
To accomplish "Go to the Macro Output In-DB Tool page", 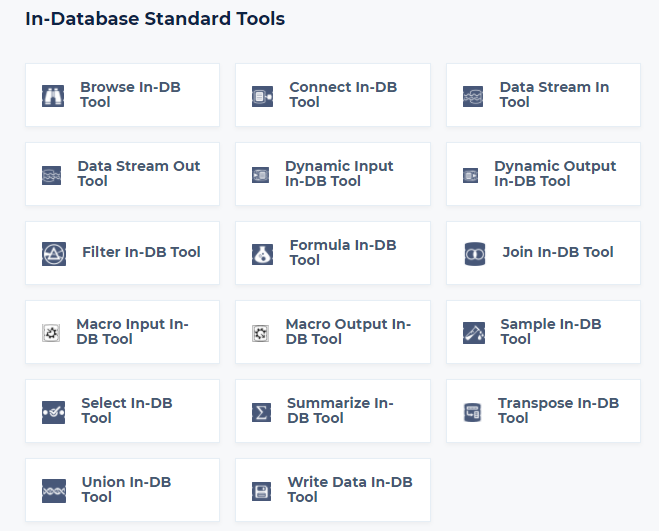I will [x=348, y=332].
